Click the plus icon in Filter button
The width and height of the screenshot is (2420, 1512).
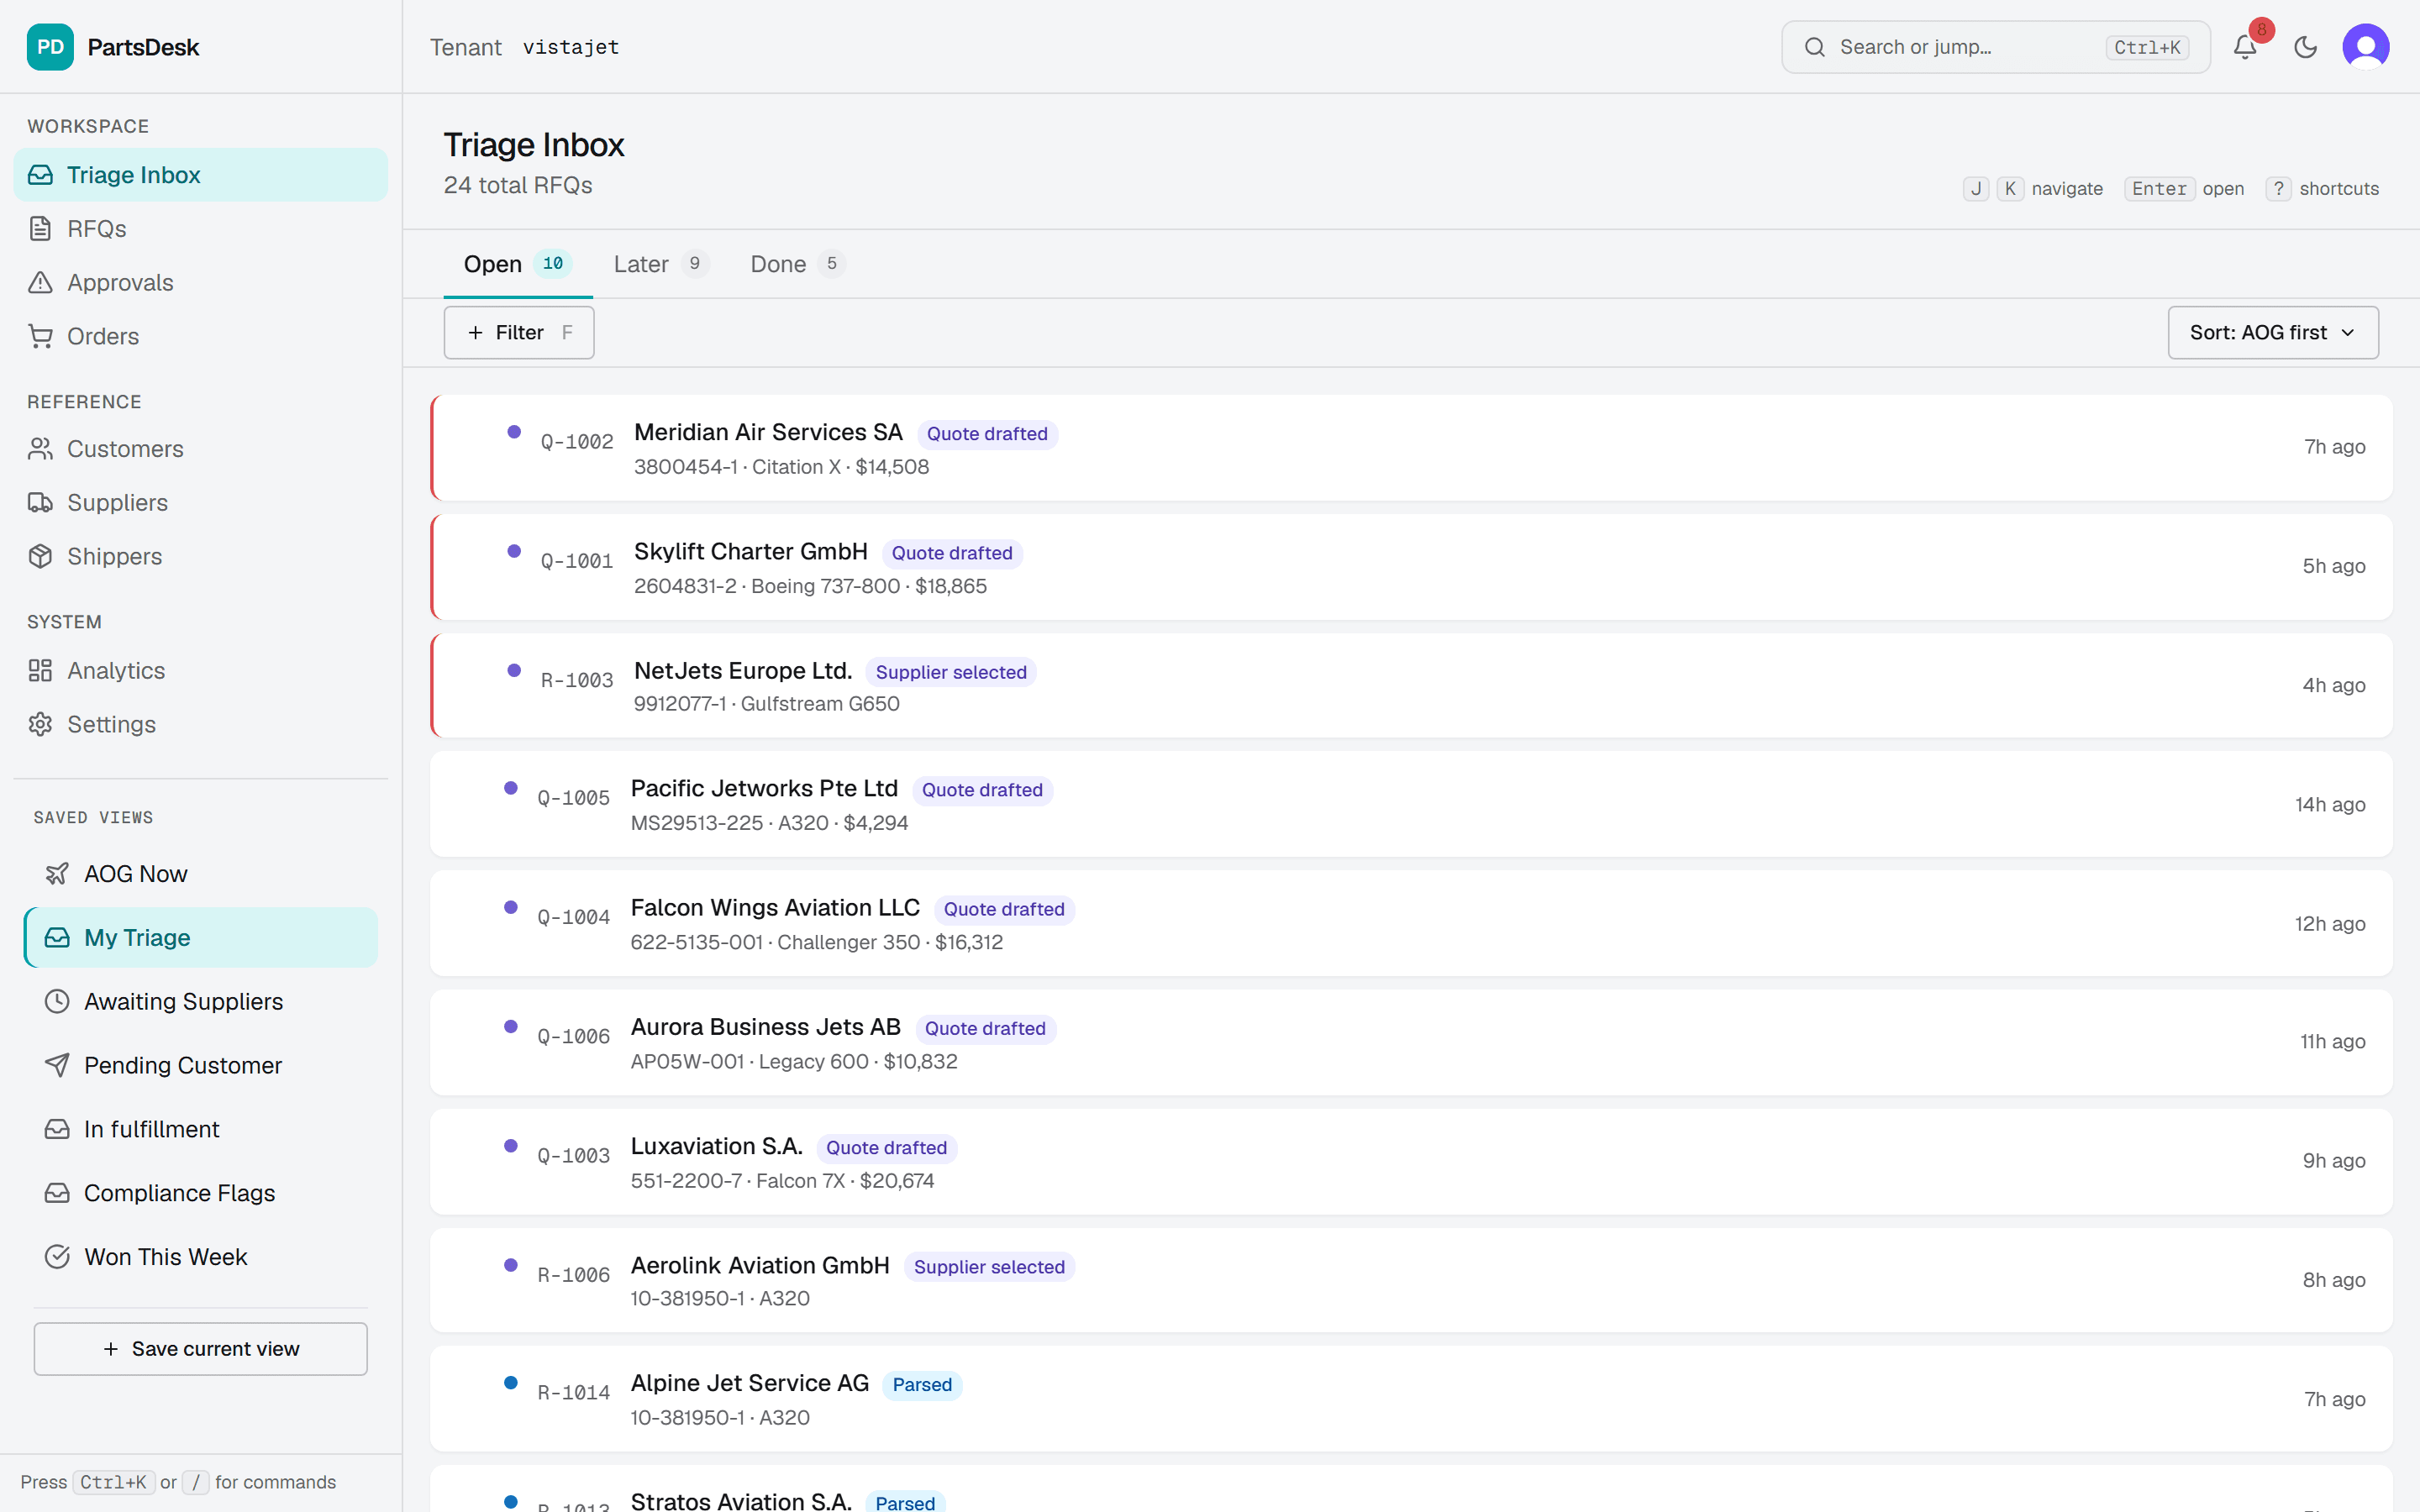point(475,333)
